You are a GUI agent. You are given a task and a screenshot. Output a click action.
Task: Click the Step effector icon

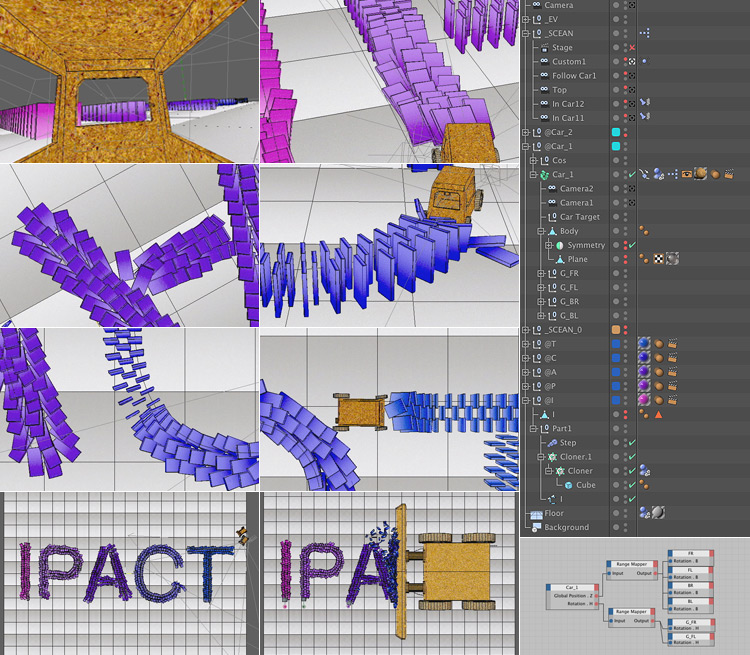(551, 443)
